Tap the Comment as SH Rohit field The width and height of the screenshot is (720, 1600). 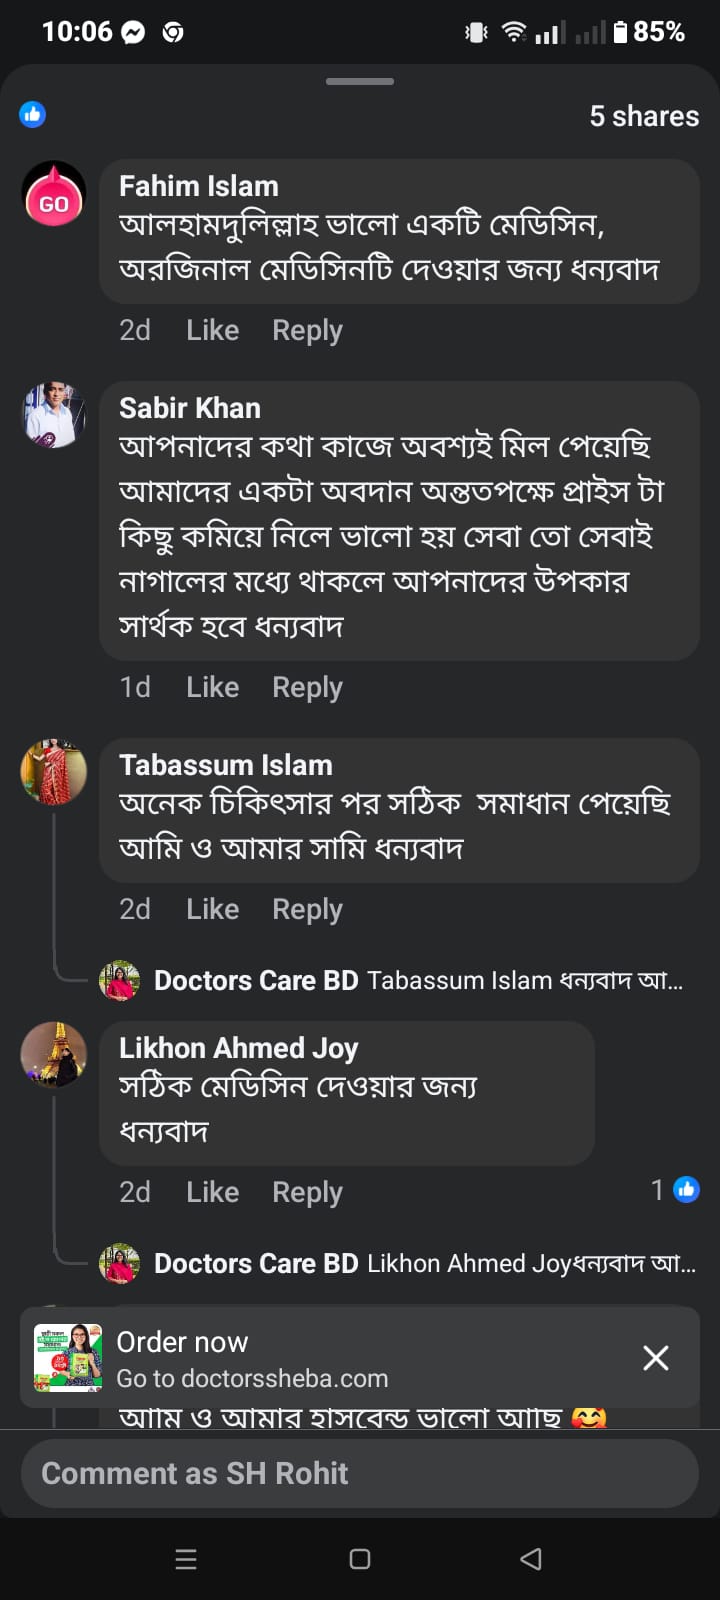click(360, 1473)
